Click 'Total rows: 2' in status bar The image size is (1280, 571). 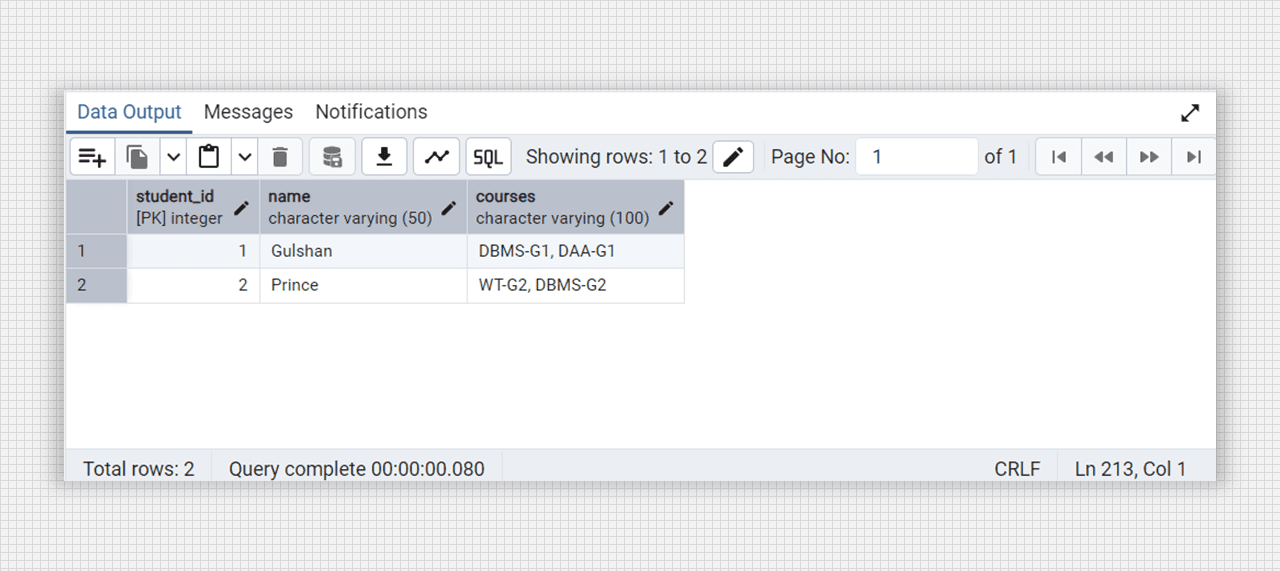[x=139, y=468]
